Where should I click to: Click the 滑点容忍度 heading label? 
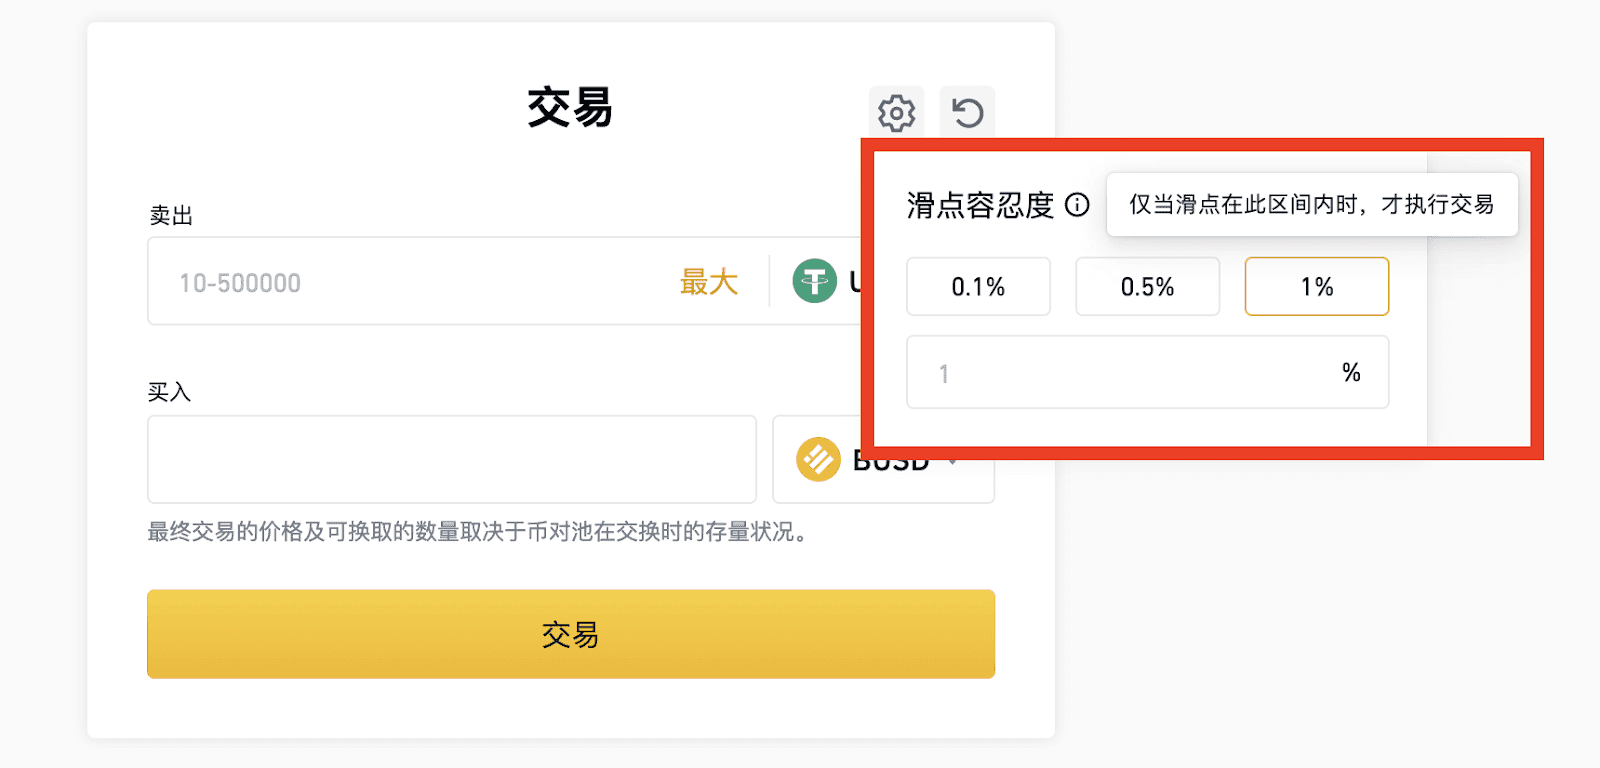[x=978, y=204]
